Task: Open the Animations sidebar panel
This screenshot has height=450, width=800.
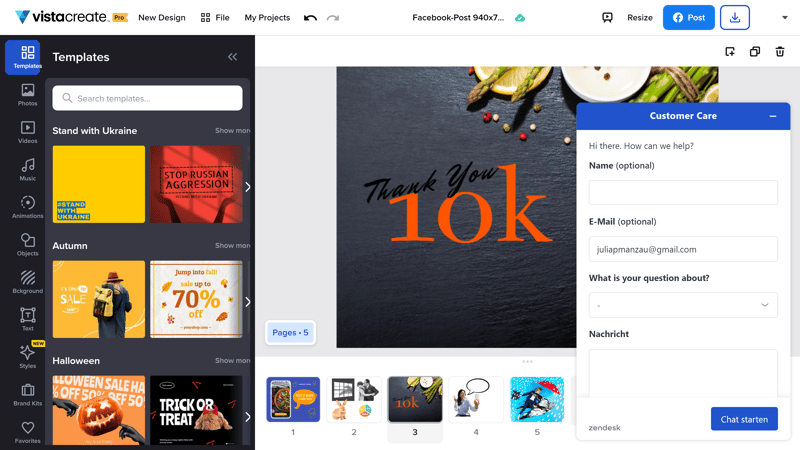Action: [27, 207]
